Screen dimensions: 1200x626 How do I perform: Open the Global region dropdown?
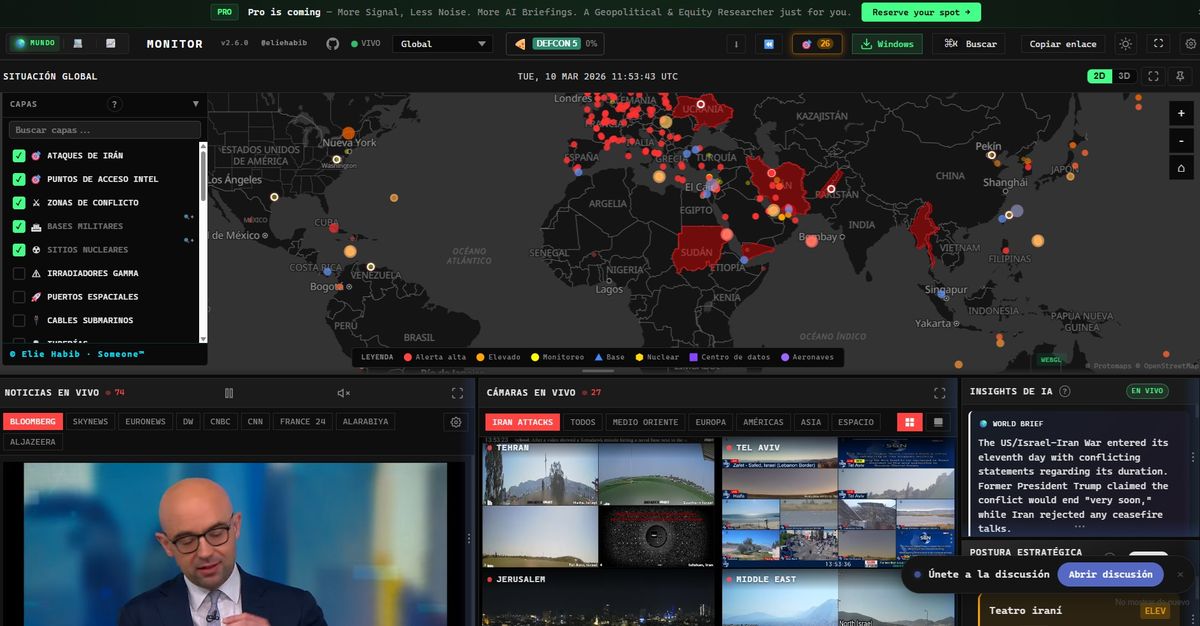pyautogui.click(x=442, y=43)
